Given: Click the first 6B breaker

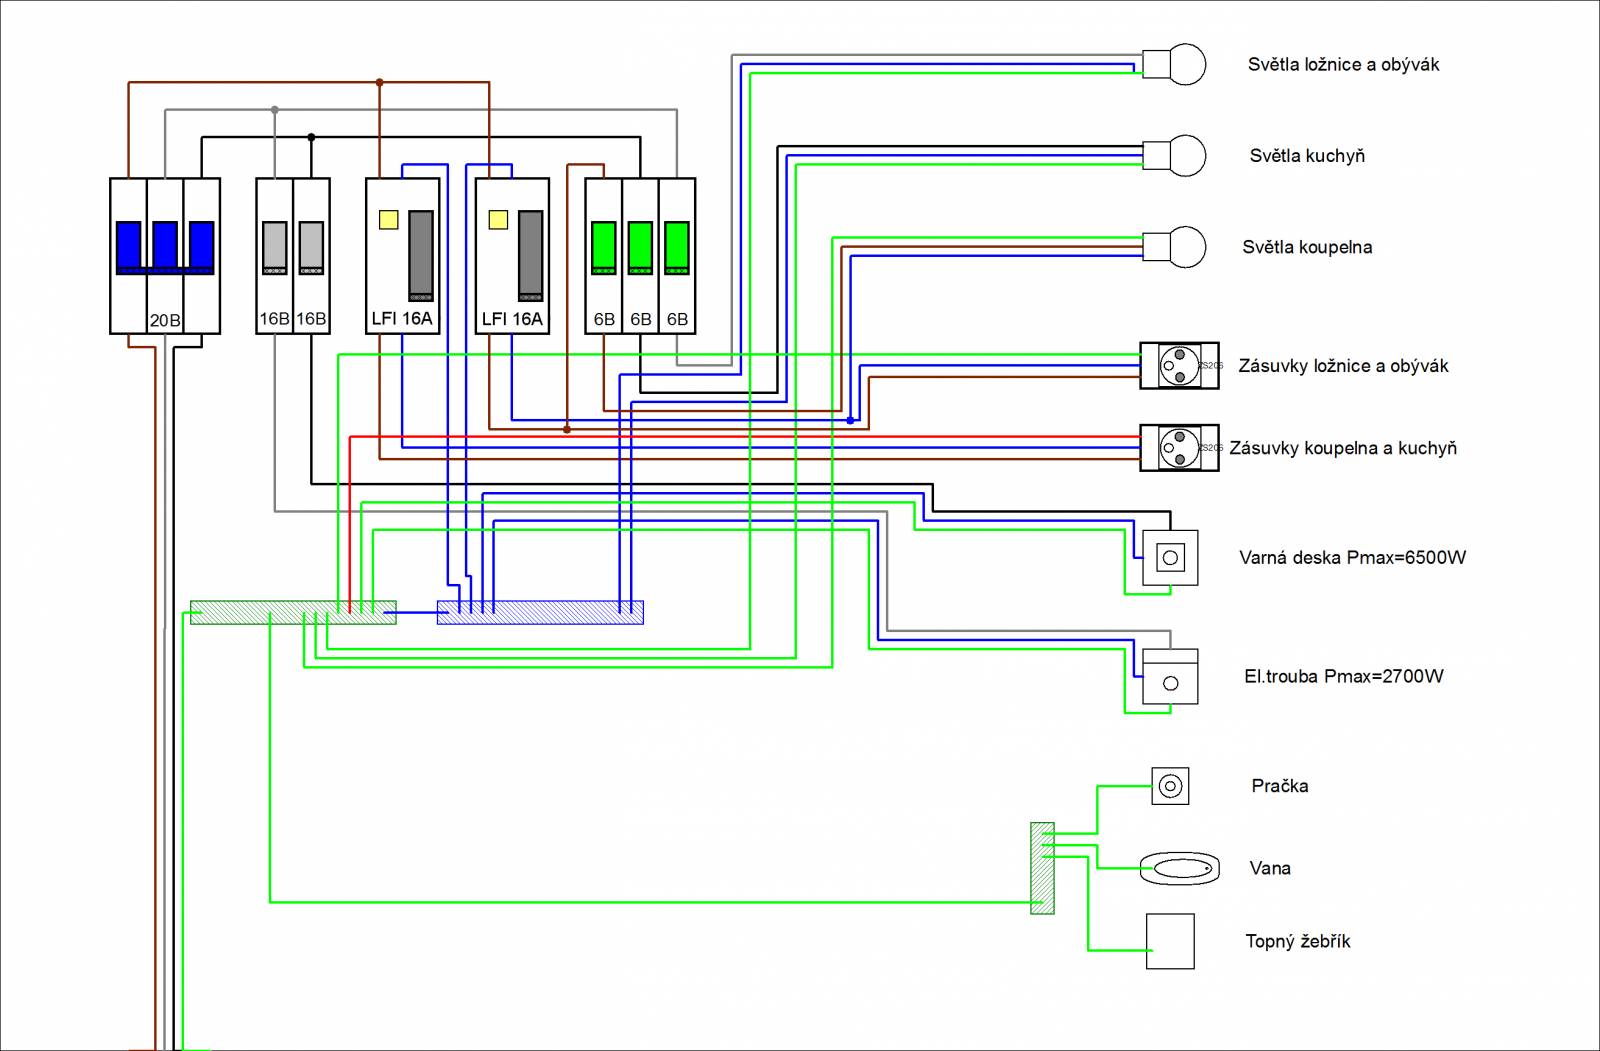Looking at the screenshot, I should [x=604, y=256].
